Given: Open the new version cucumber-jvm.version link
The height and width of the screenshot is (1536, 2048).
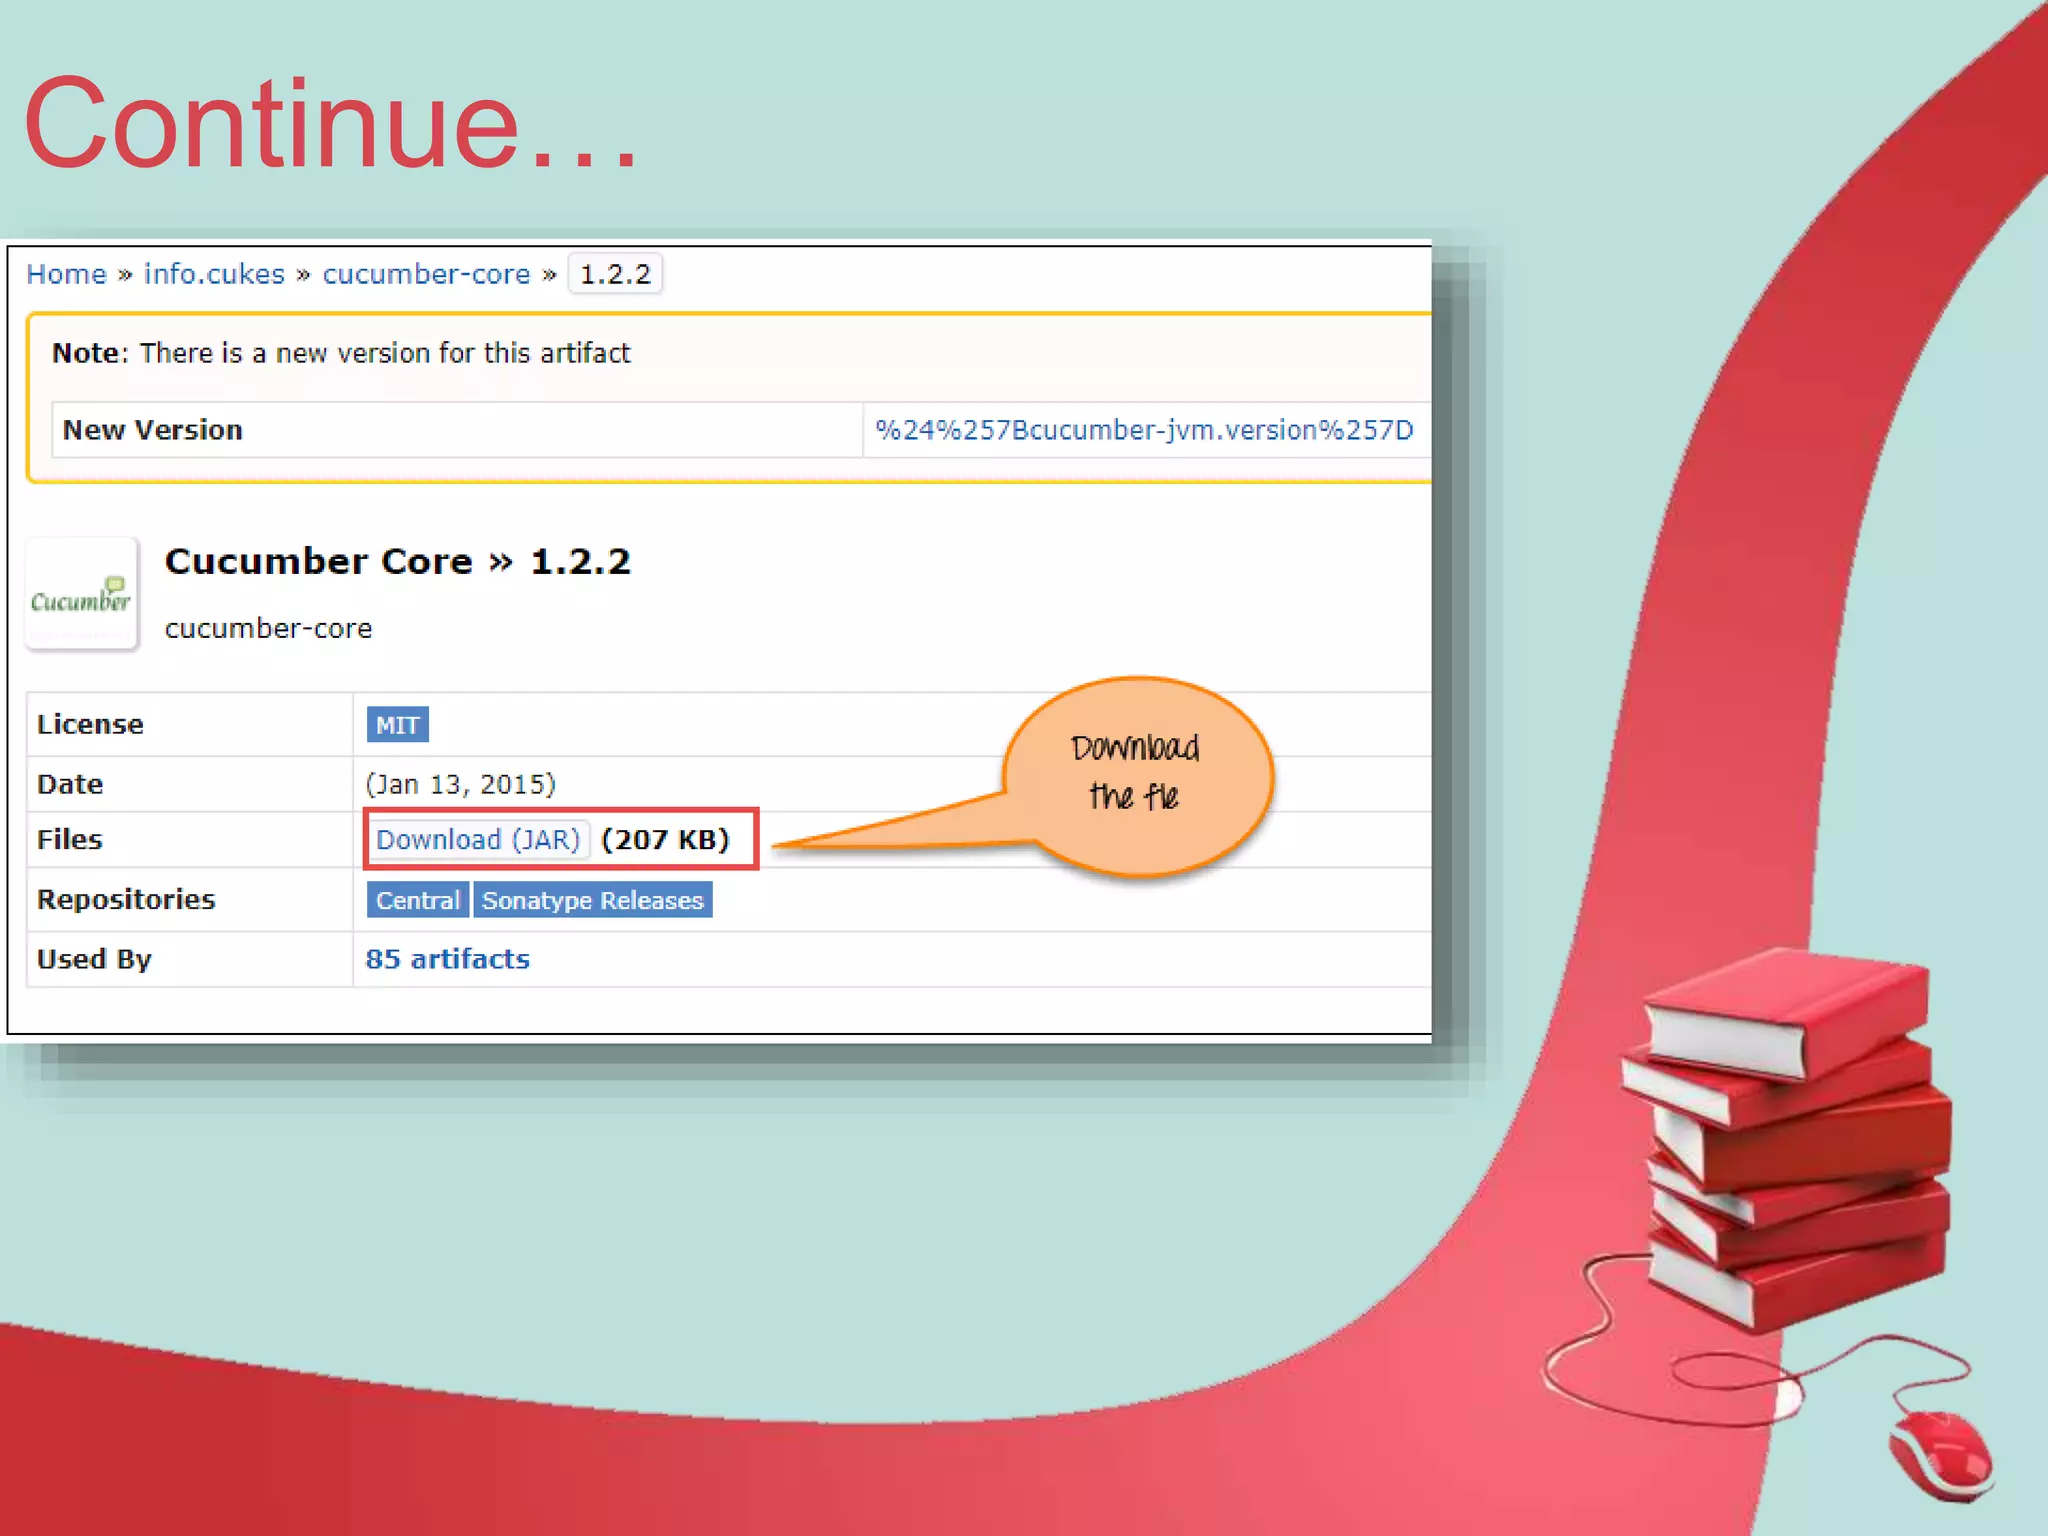Looking at the screenshot, I should tap(1144, 430).
